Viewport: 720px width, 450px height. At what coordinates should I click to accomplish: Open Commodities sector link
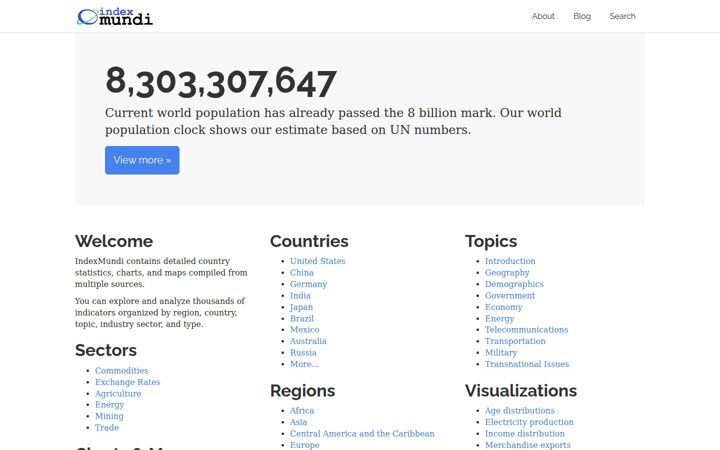pyautogui.click(x=122, y=370)
